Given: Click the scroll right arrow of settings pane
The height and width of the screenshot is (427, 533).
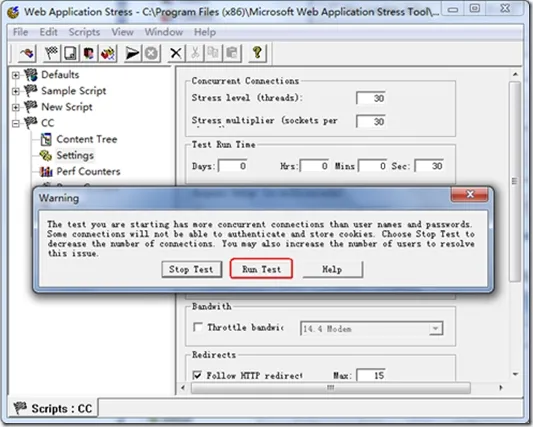Looking at the screenshot, I should pyautogui.click(x=501, y=388).
